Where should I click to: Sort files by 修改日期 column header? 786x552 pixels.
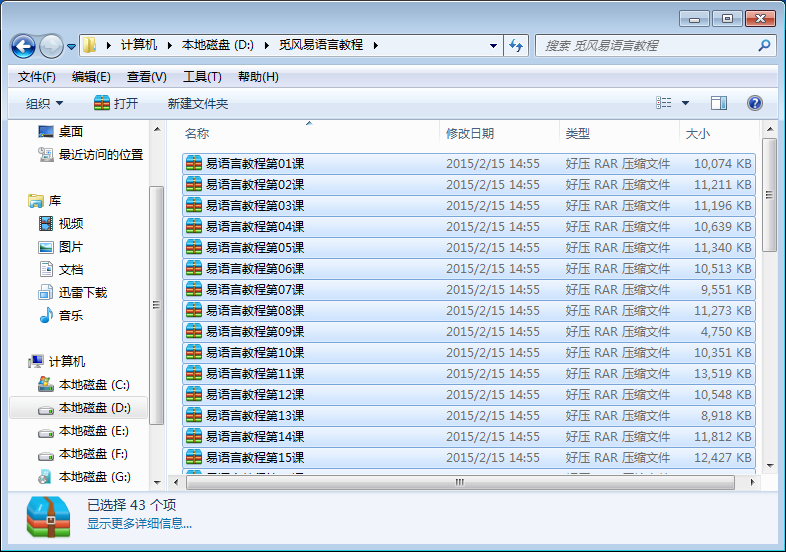click(x=470, y=133)
